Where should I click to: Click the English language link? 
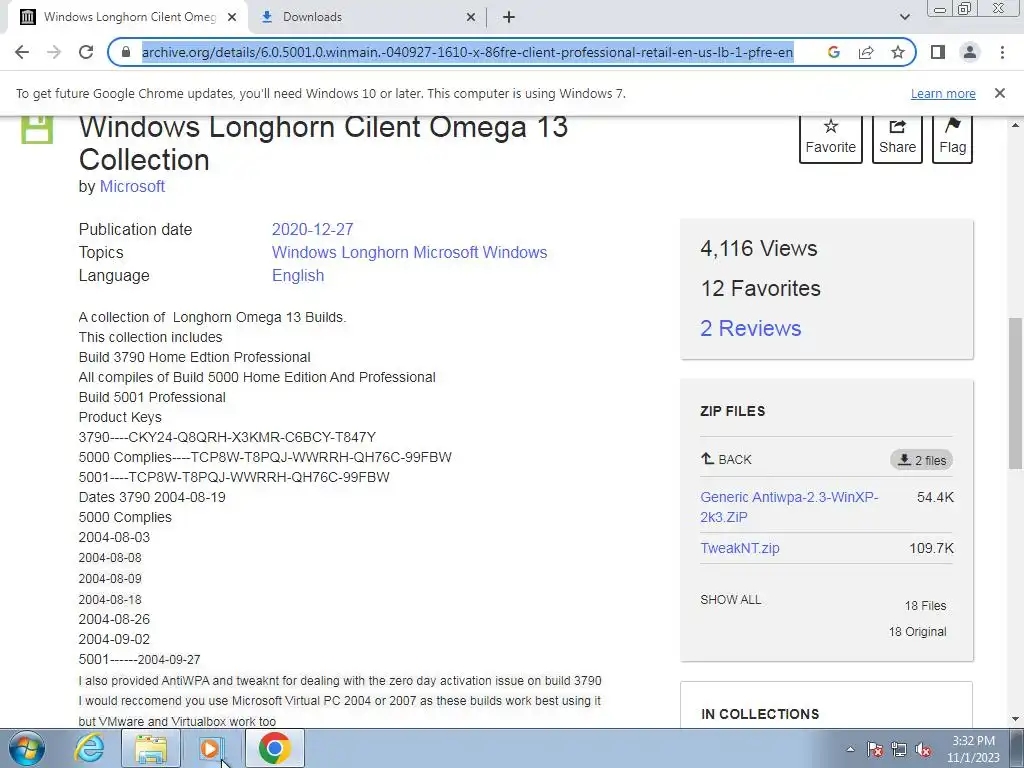coord(298,276)
